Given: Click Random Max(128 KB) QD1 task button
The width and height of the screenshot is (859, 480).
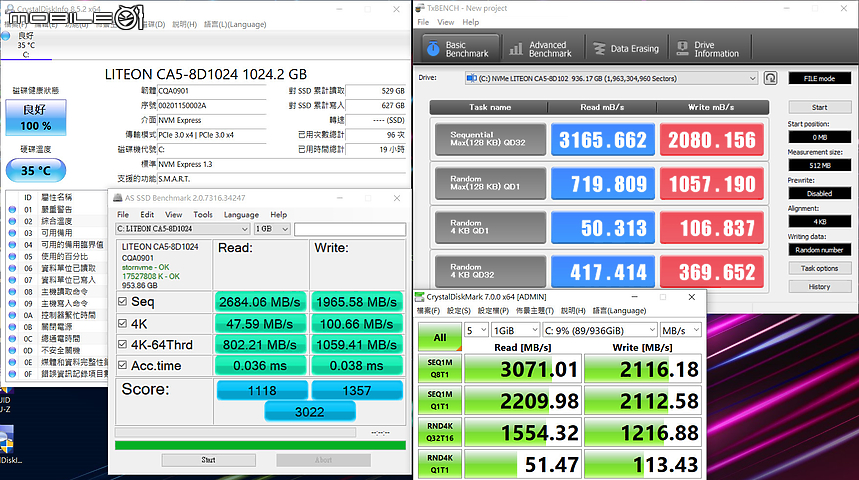Looking at the screenshot, I should tap(490, 183).
